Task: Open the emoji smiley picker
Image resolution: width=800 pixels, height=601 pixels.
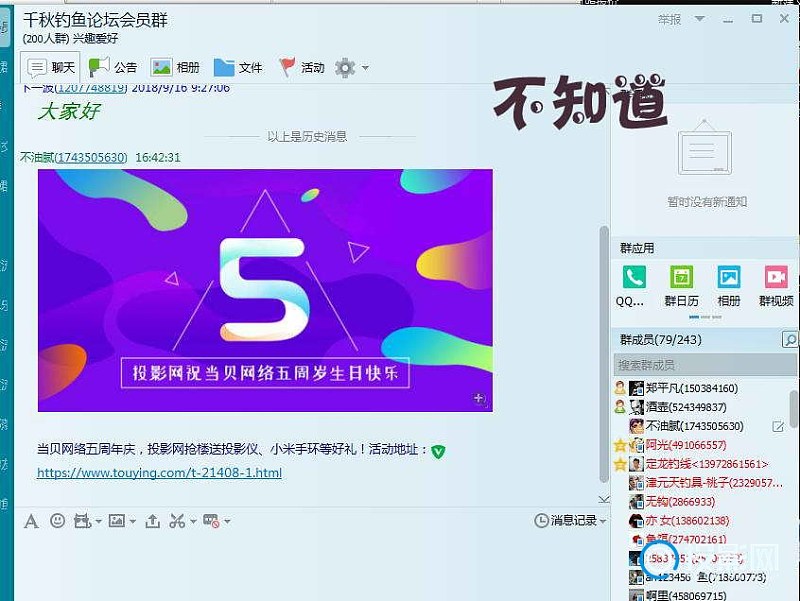Action: [57, 520]
